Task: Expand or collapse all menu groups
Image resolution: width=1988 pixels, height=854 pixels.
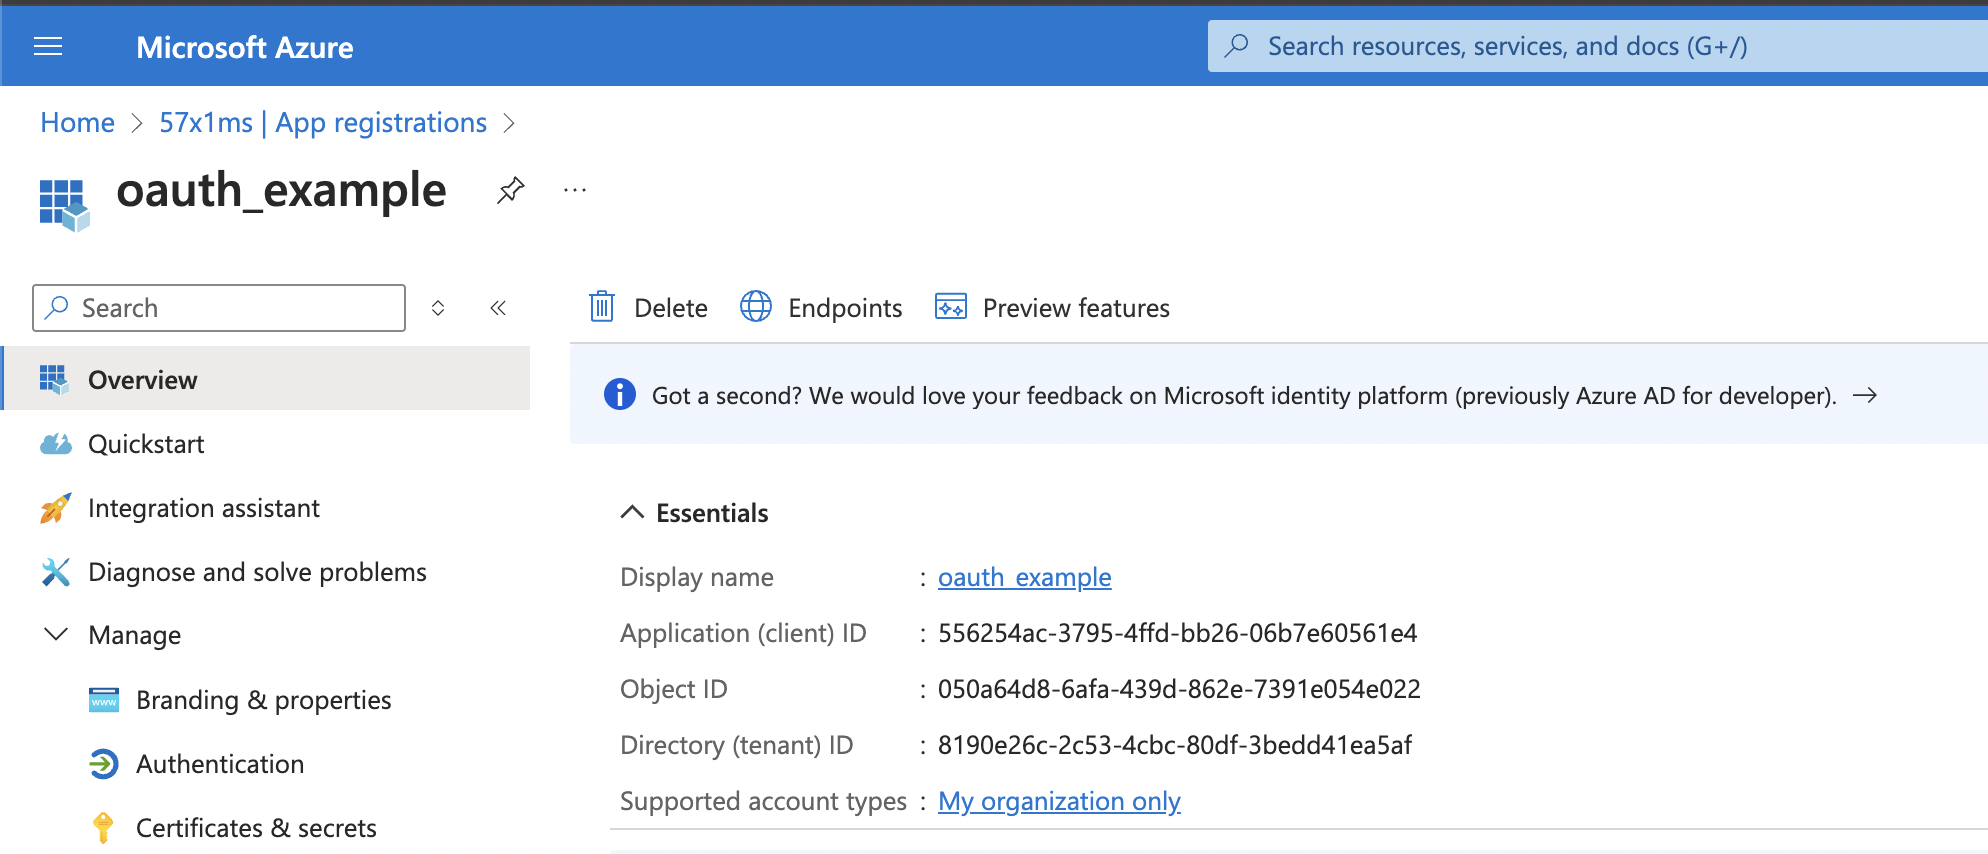Action: tap(438, 308)
